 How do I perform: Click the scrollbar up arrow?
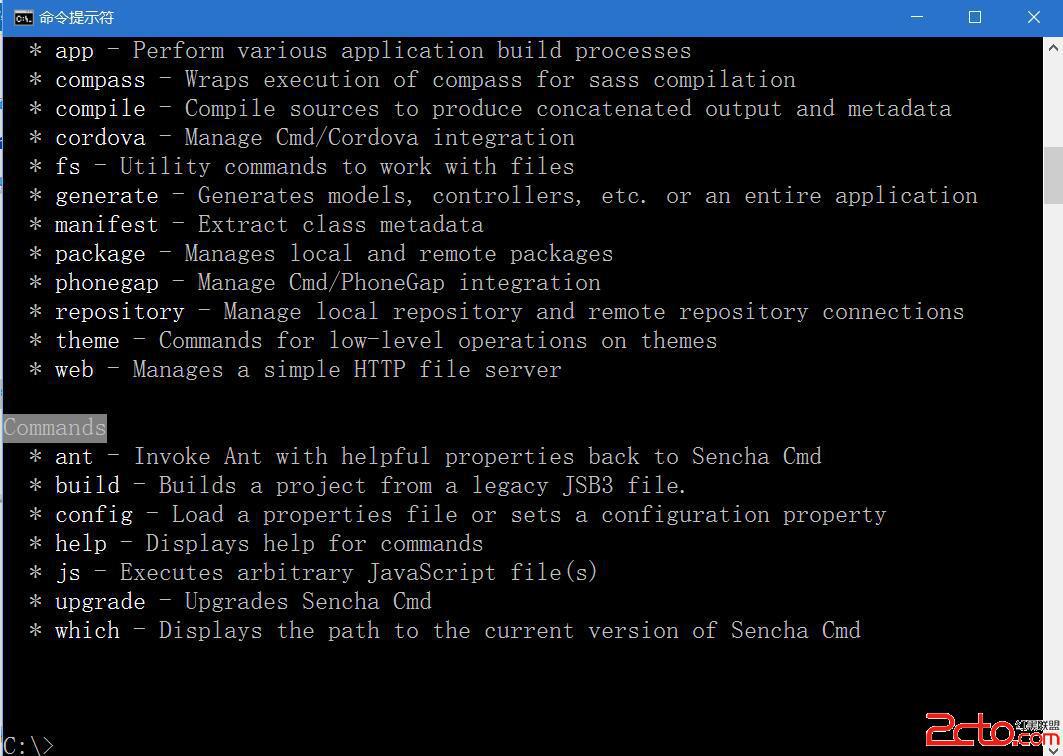click(1053, 47)
